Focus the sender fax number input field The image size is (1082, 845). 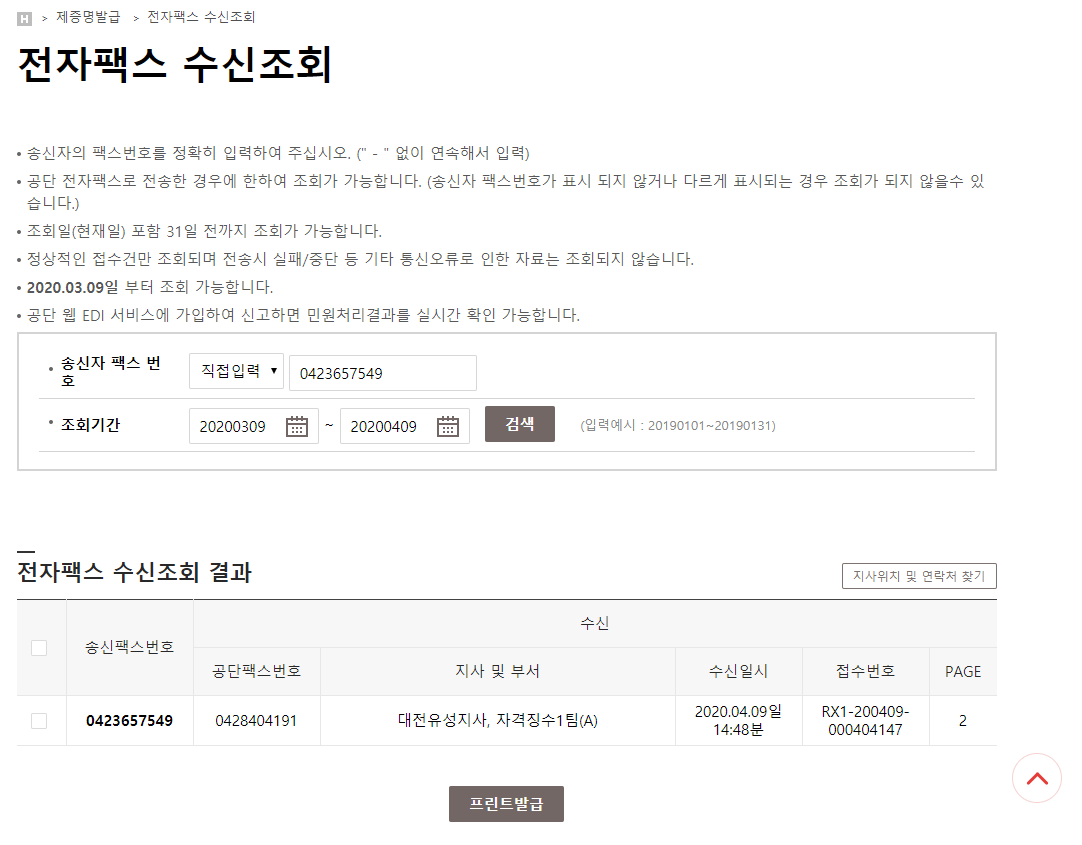[382, 373]
